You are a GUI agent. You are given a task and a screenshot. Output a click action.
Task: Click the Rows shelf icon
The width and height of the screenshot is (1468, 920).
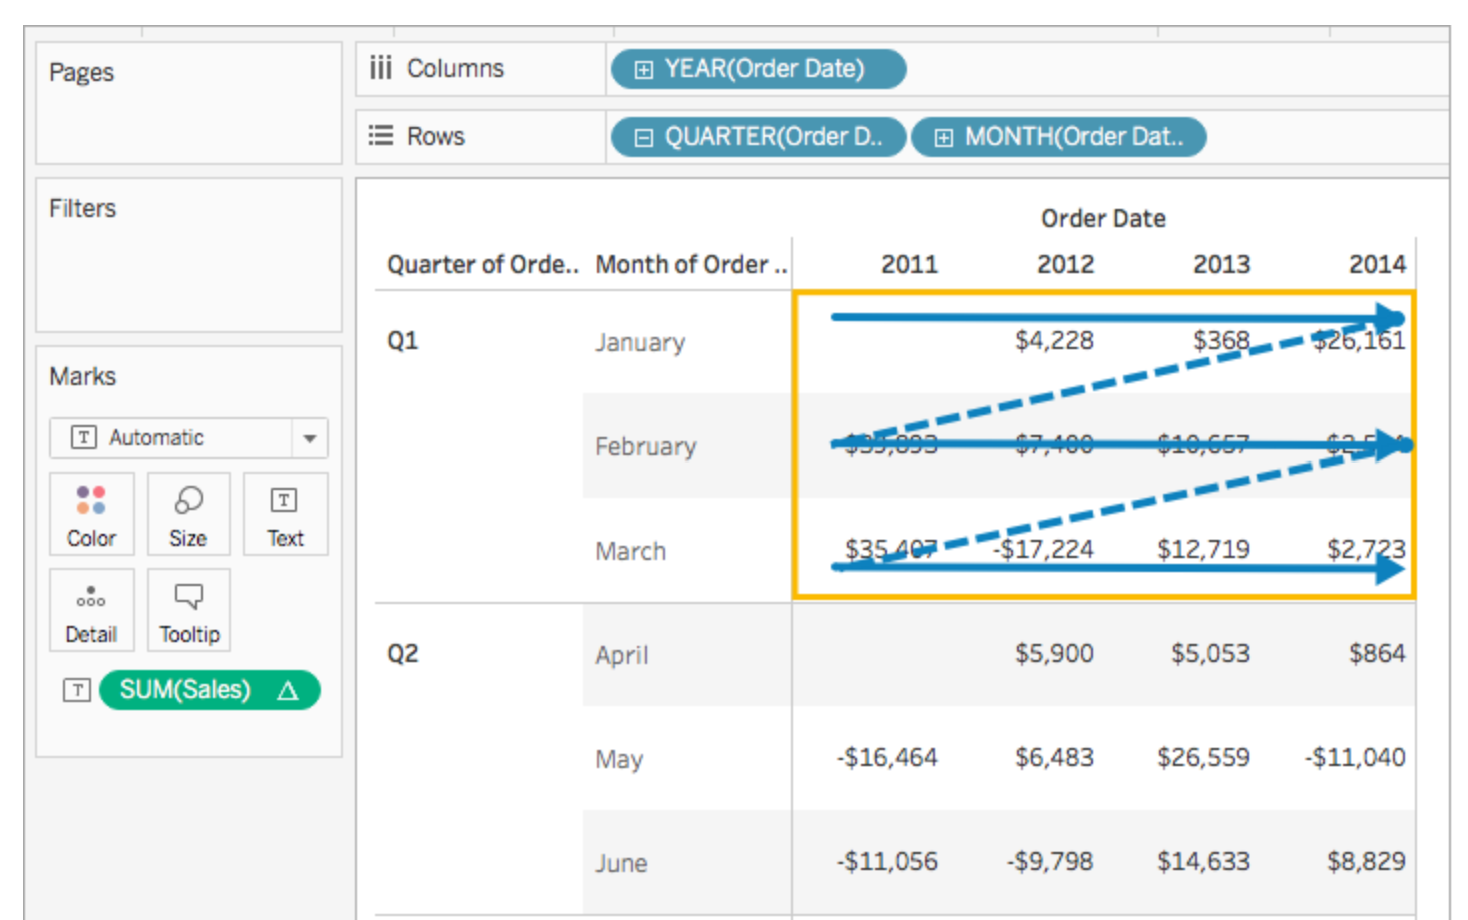click(x=380, y=135)
